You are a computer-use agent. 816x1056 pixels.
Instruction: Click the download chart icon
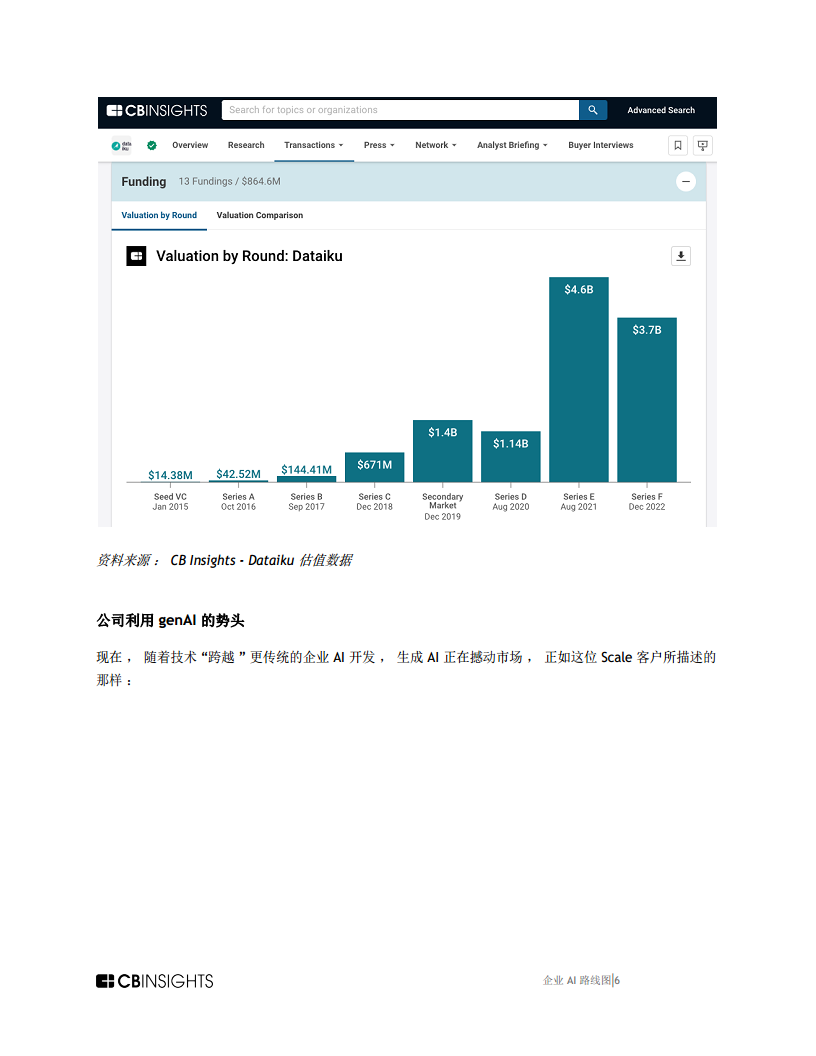[x=681, y=256]
